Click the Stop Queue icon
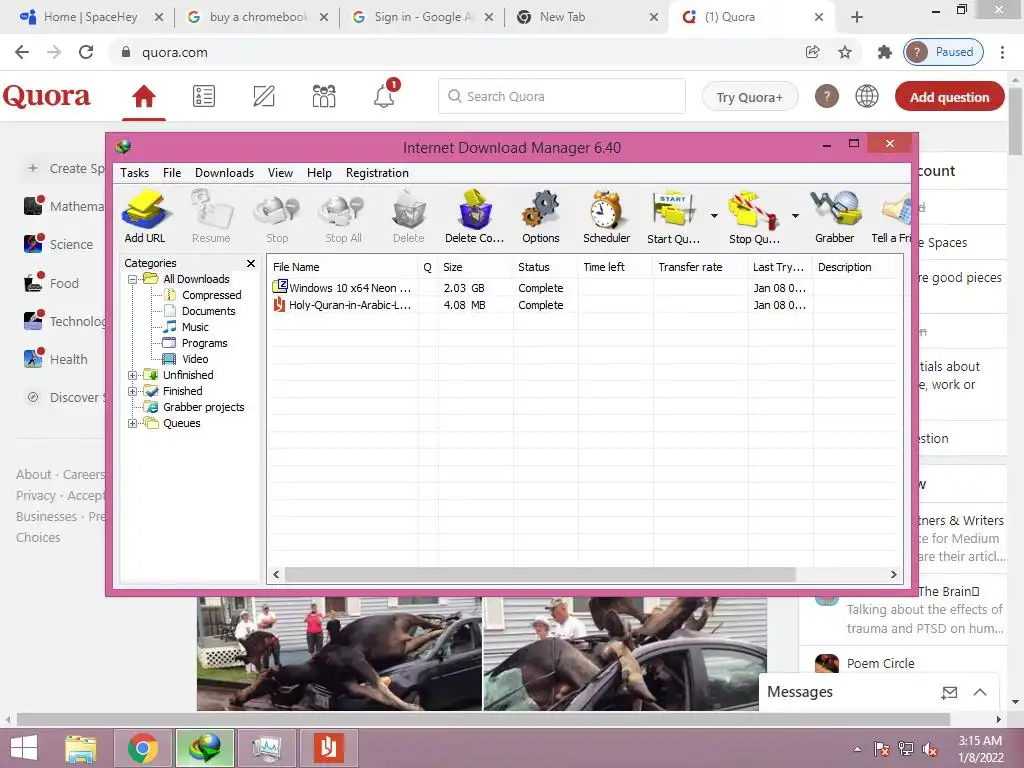 click(x=754, y=217)
